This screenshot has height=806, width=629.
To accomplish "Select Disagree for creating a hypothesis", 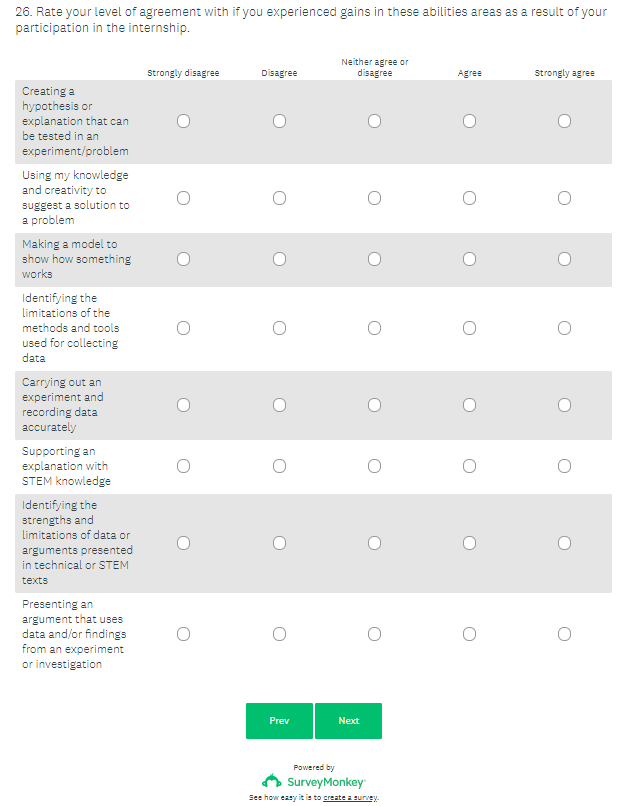I will 279,121.
